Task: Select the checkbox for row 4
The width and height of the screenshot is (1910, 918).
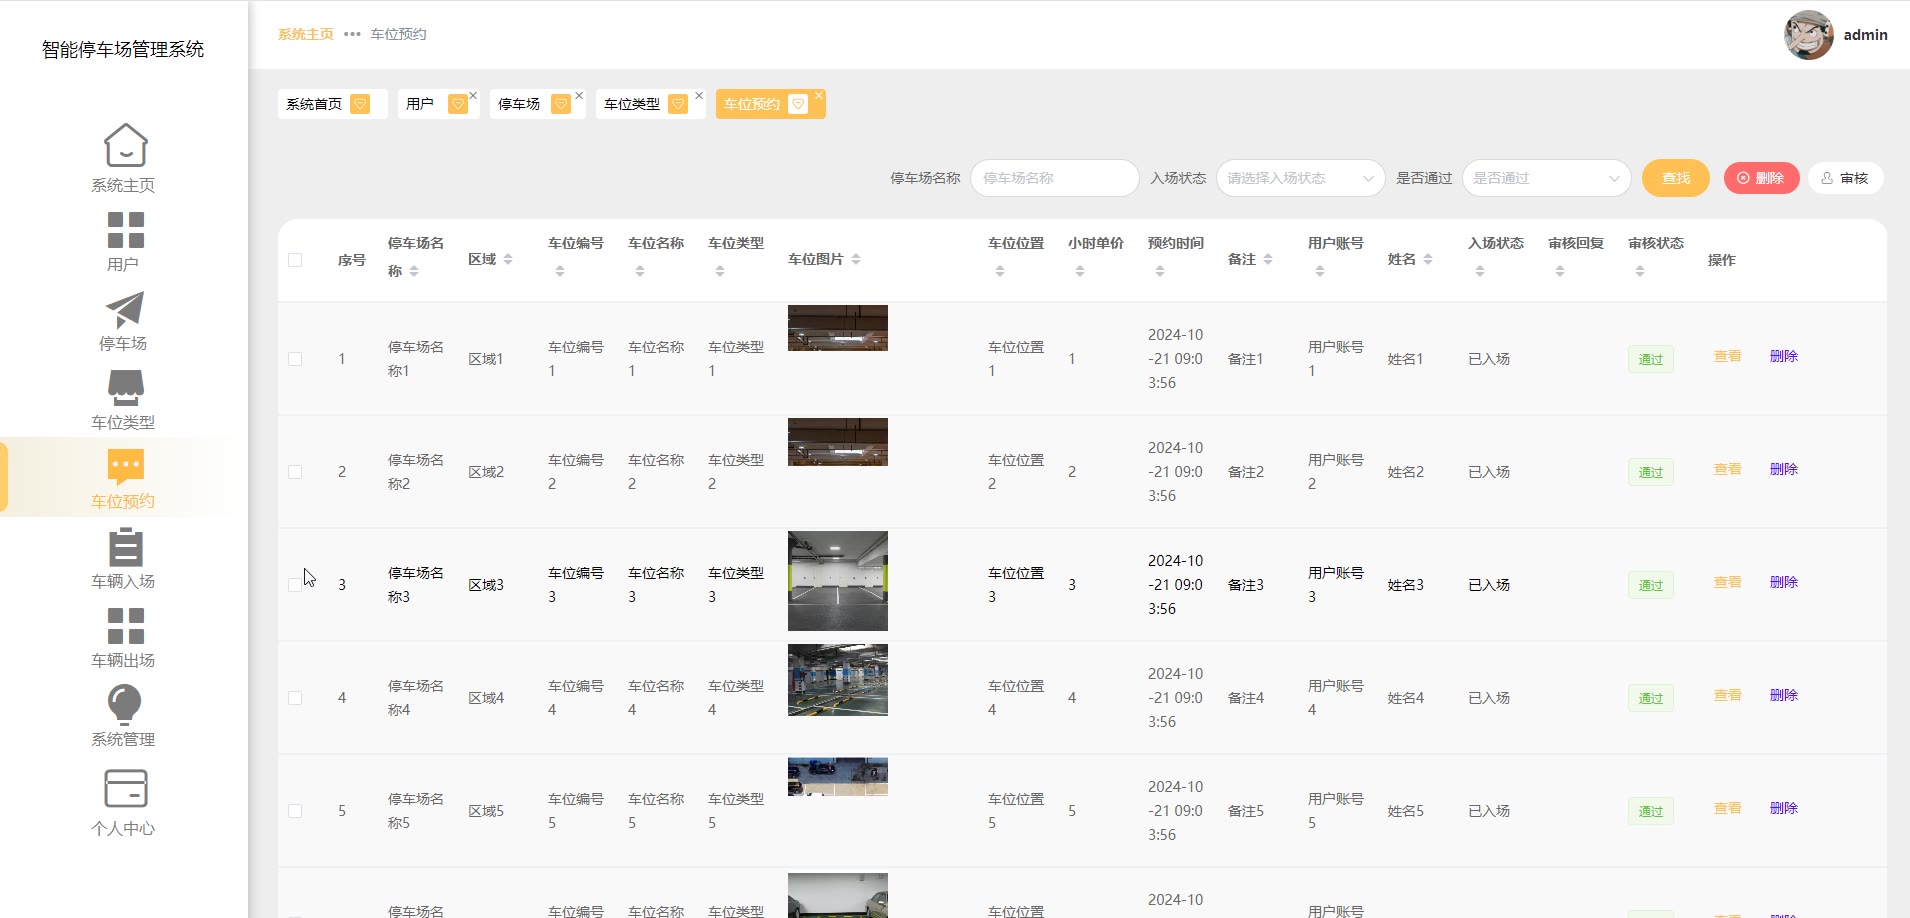Action: click(295, 698)
